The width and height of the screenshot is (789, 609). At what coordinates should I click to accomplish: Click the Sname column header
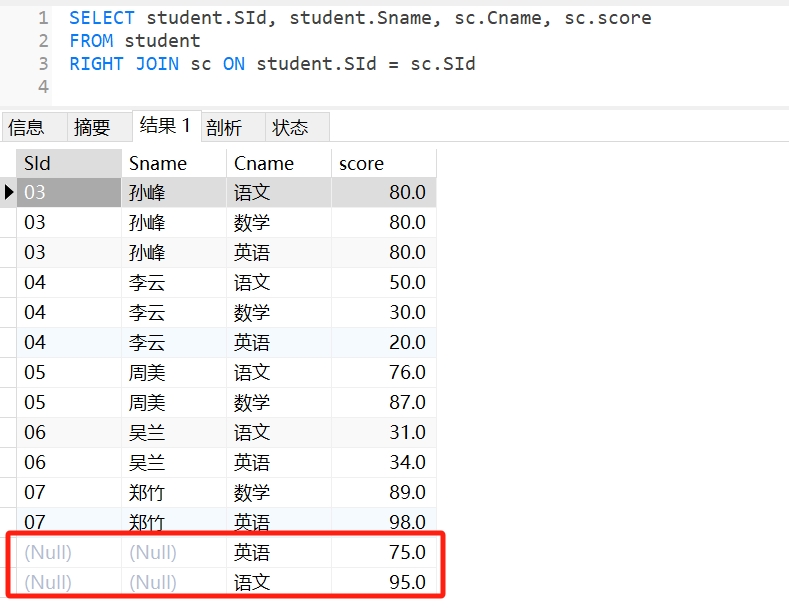[173, 163]
